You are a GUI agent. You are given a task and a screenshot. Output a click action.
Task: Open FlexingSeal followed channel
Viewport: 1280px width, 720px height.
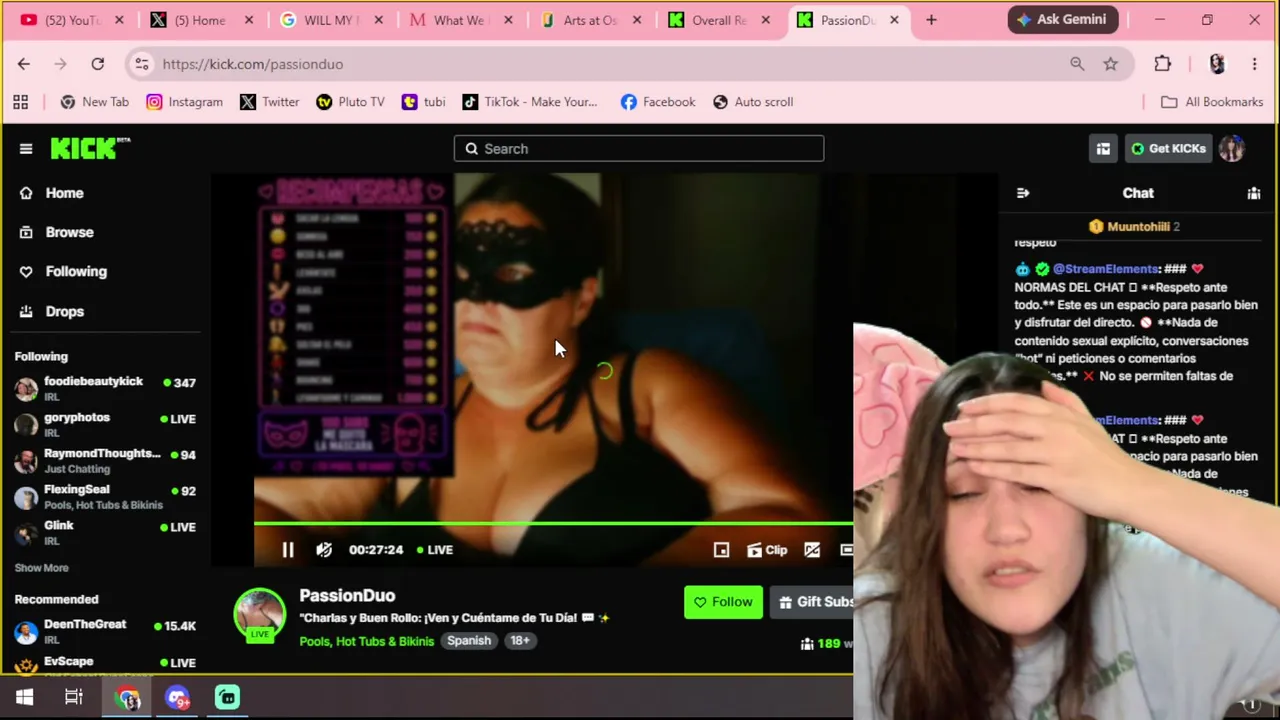[105, 497]
